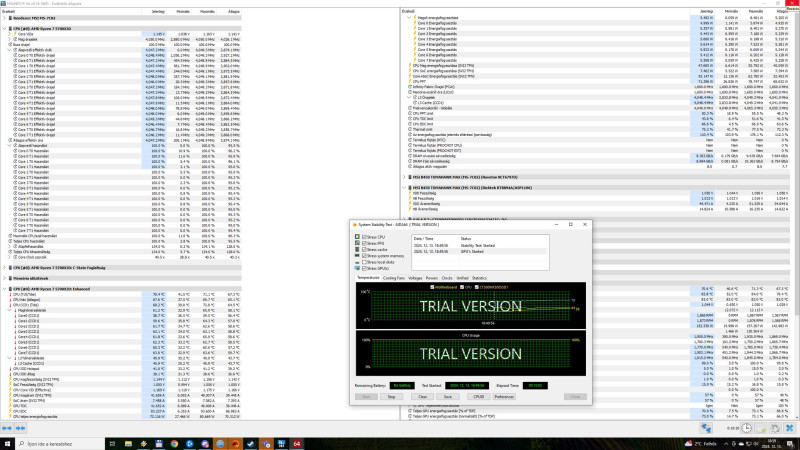This screenshot has height=450, width=800.
Task: Open HWiNFO sensor settings gear icon
Action: tap(774, 428)
